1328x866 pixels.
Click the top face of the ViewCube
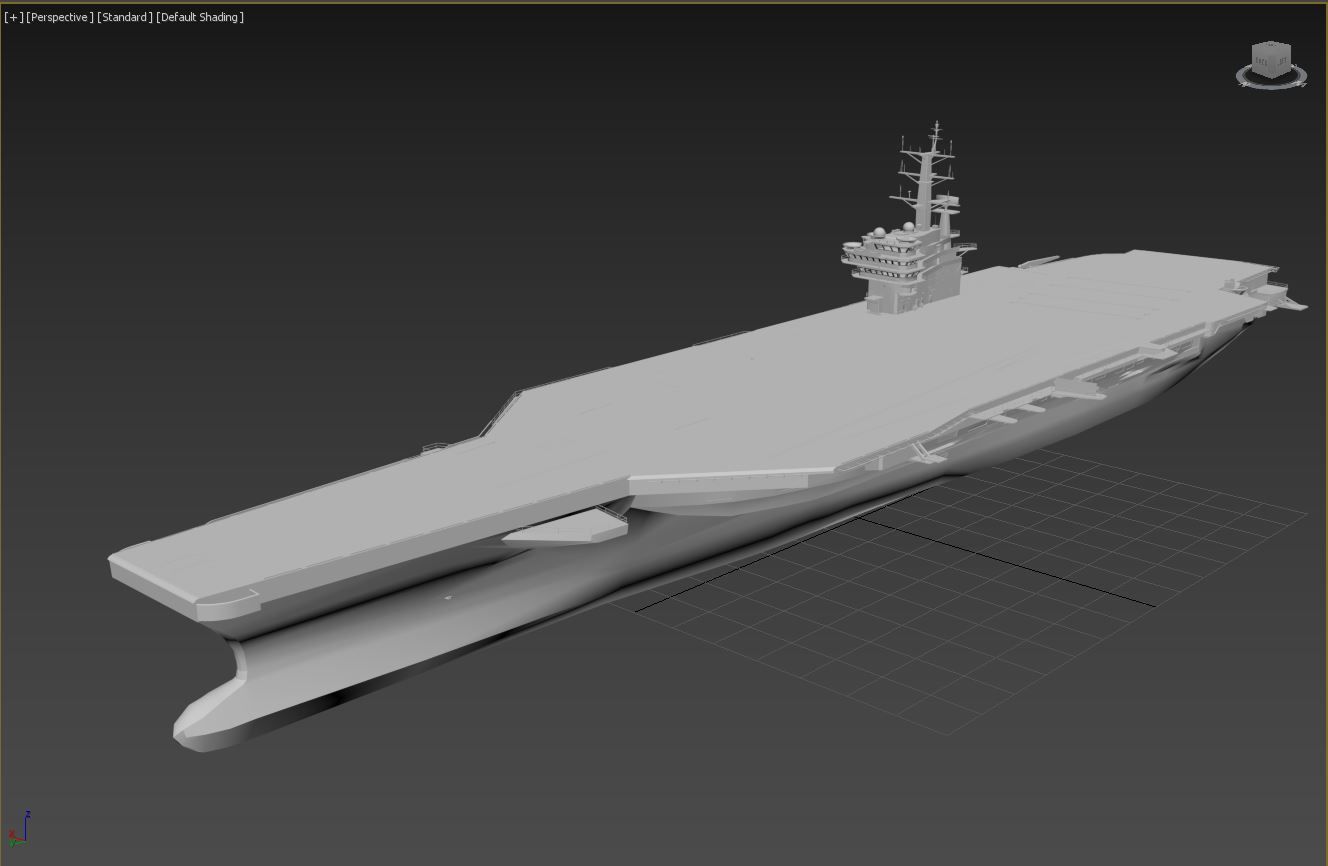[x=1273, y=47]
